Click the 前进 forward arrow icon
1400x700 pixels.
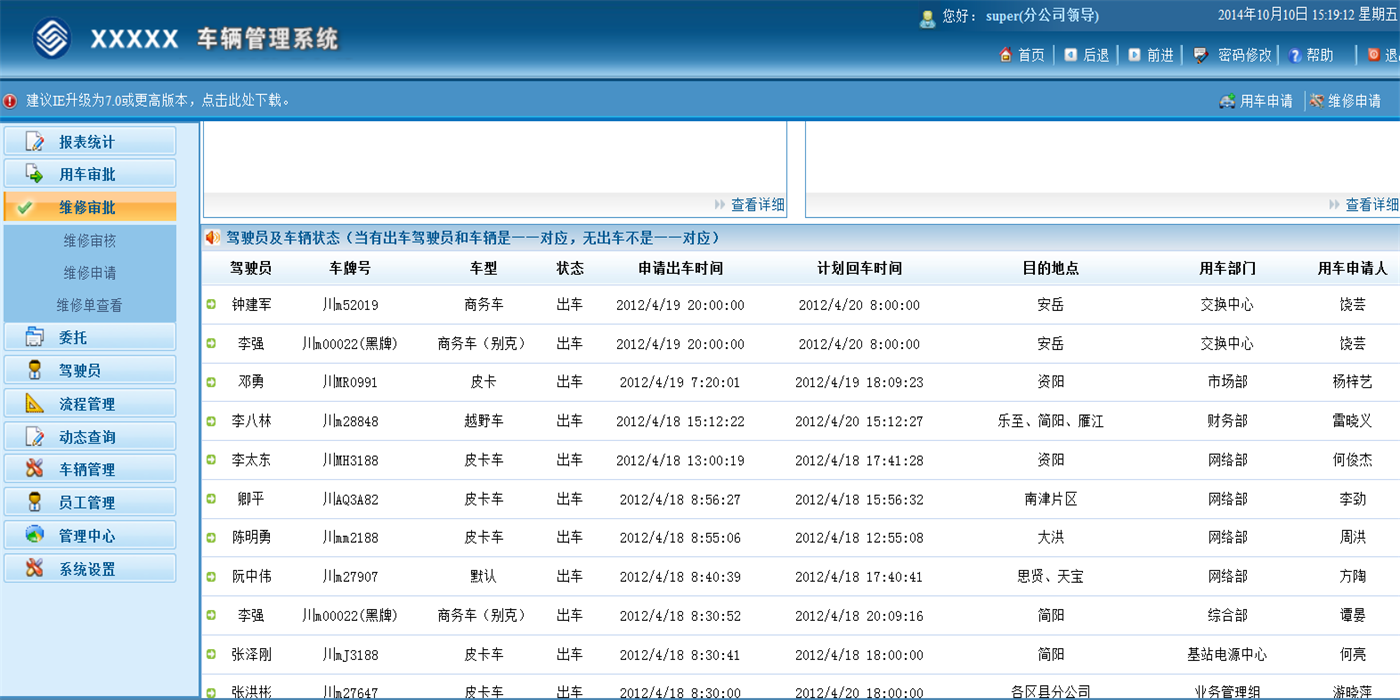[1135, 55]
